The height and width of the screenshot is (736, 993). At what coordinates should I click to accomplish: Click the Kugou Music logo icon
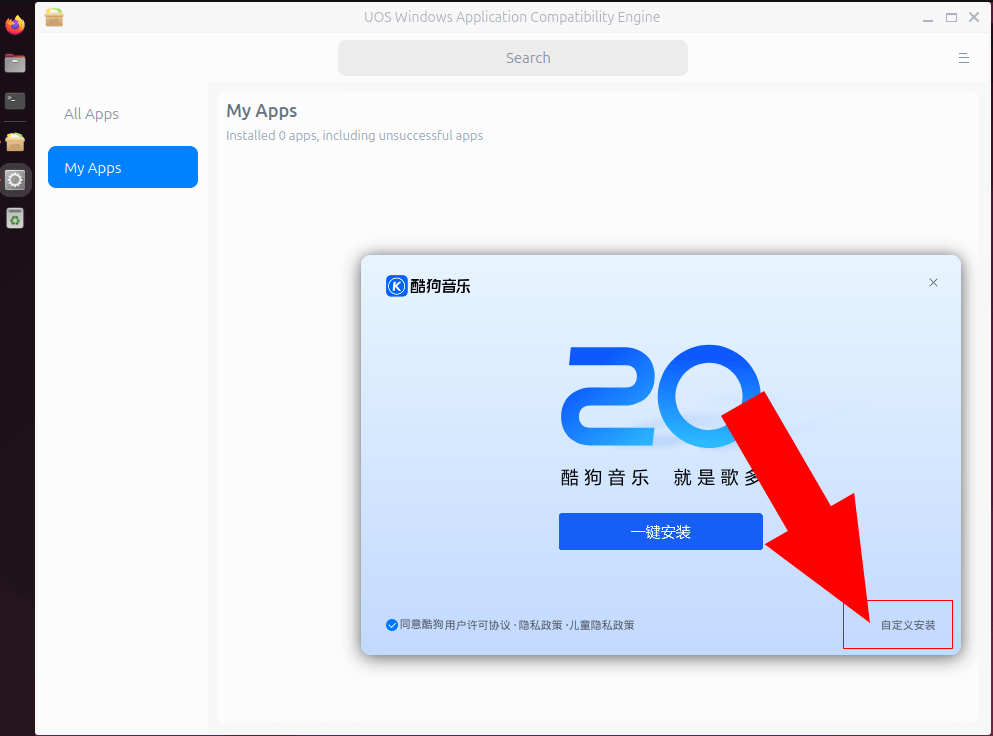click(396, 286)
